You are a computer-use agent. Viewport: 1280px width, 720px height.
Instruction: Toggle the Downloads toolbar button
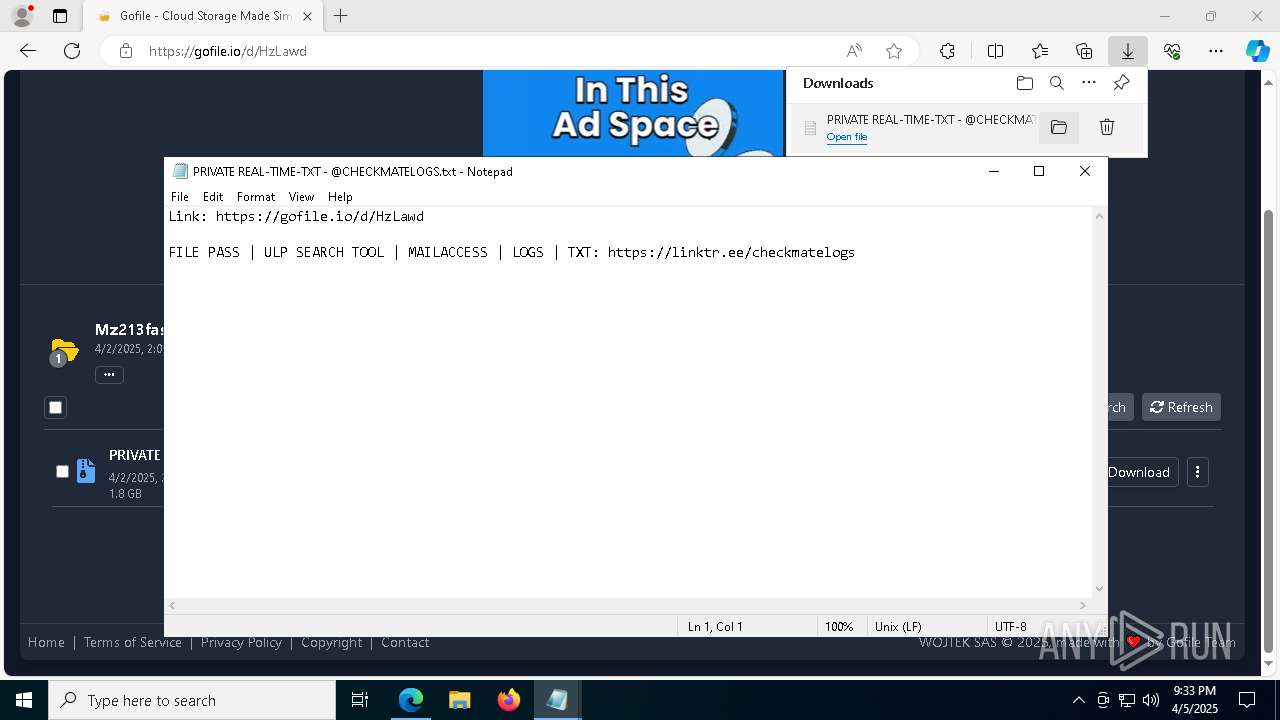tap(1127, 51)
